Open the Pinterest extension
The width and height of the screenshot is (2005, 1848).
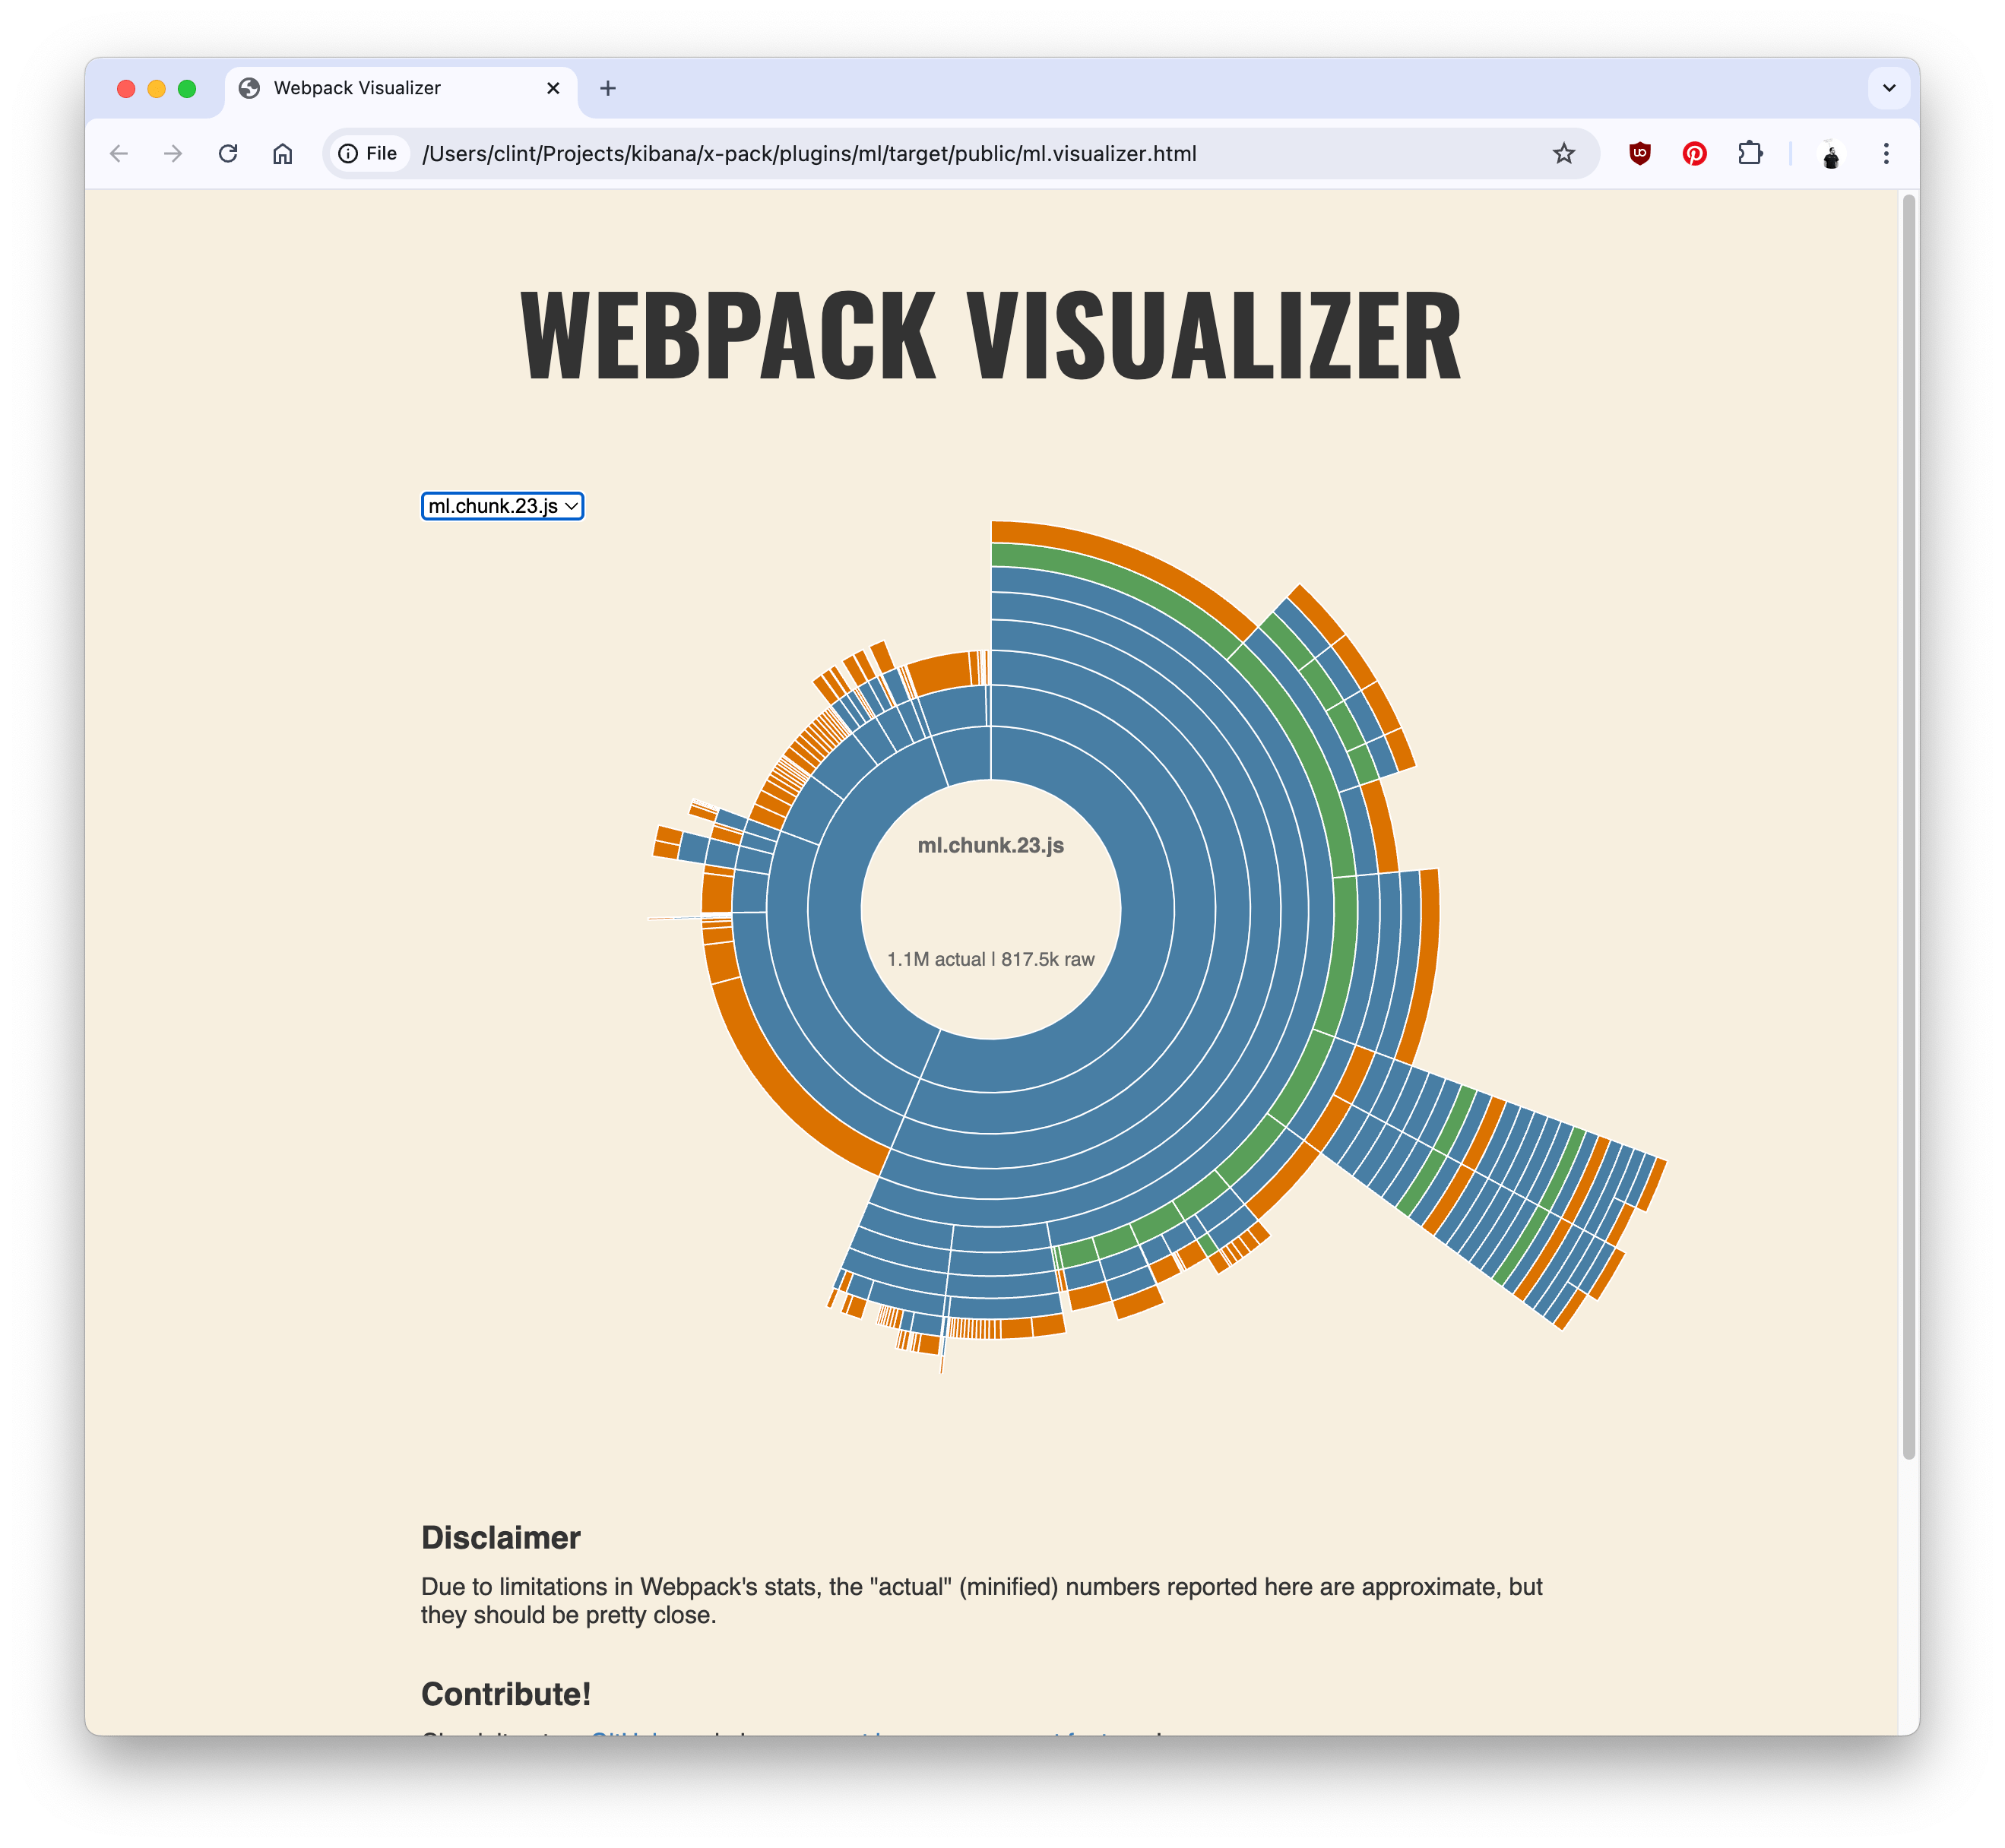pos(1695,154)
